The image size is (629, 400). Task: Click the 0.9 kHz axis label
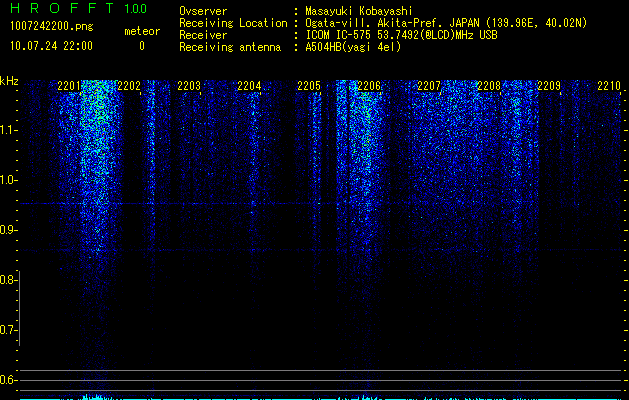point(8,230)
